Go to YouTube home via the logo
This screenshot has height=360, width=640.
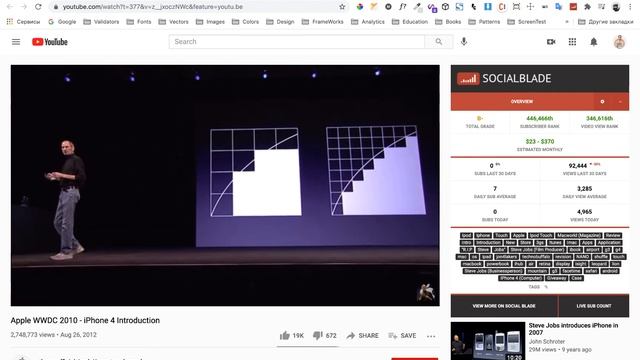[x=50, y=42]
